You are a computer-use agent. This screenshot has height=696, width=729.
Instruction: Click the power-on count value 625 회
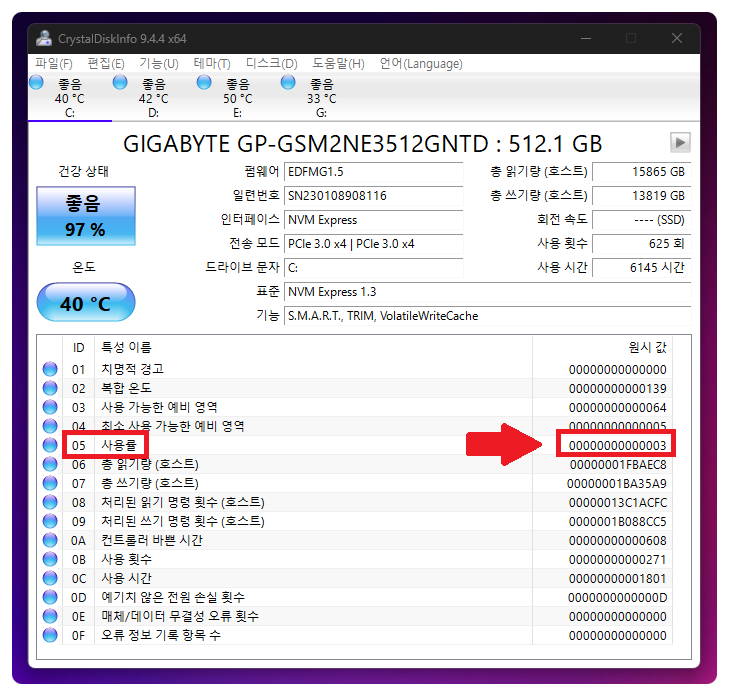click(642, 244)
